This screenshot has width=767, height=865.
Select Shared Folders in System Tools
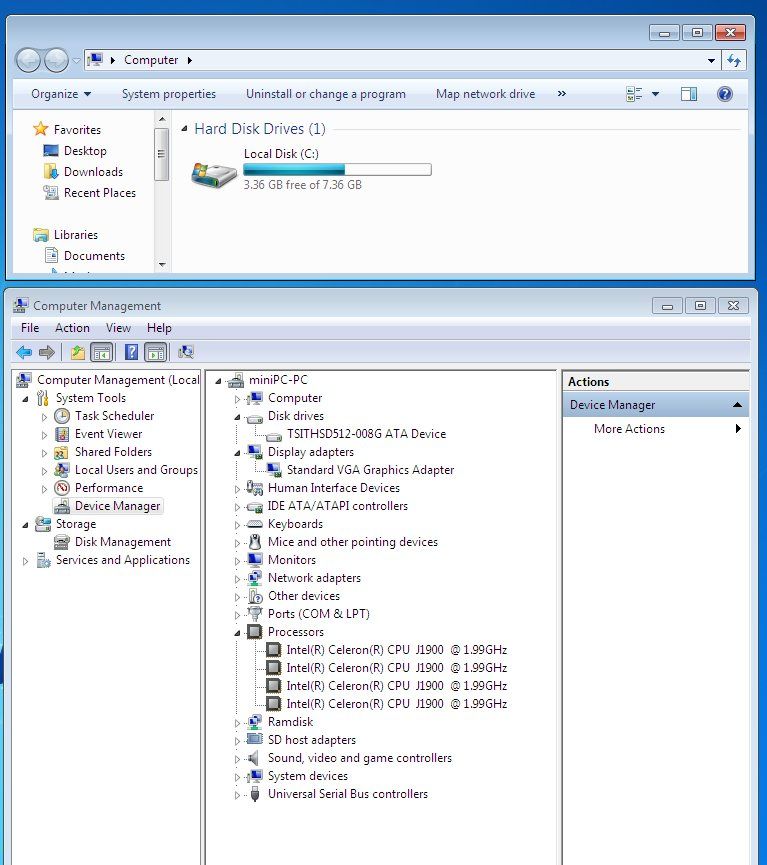113,452
